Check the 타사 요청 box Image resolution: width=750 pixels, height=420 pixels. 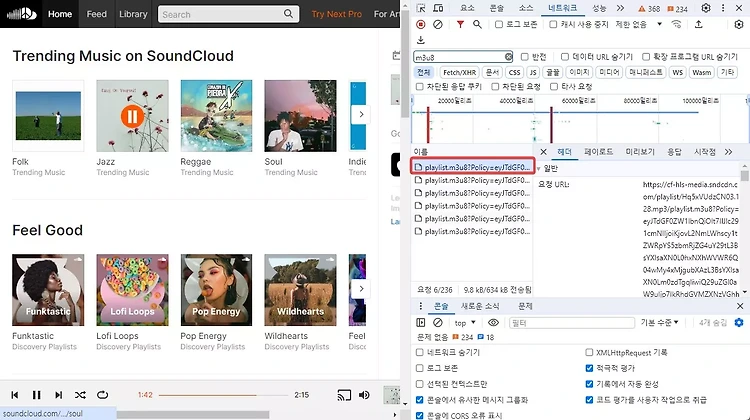[x=554, y=87]
